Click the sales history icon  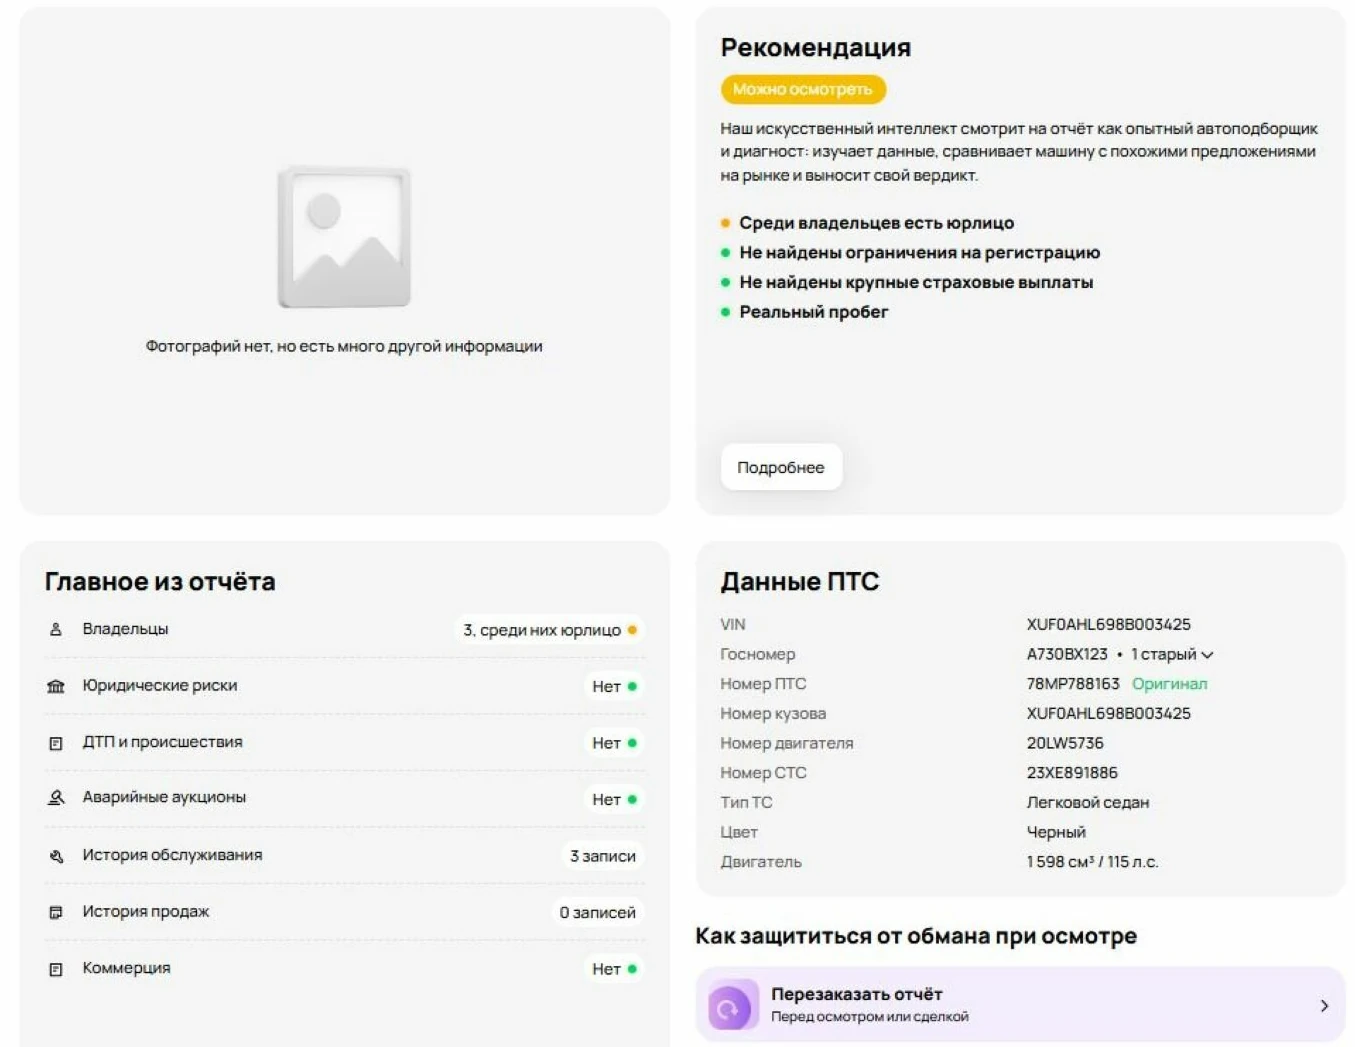(56, 912)
